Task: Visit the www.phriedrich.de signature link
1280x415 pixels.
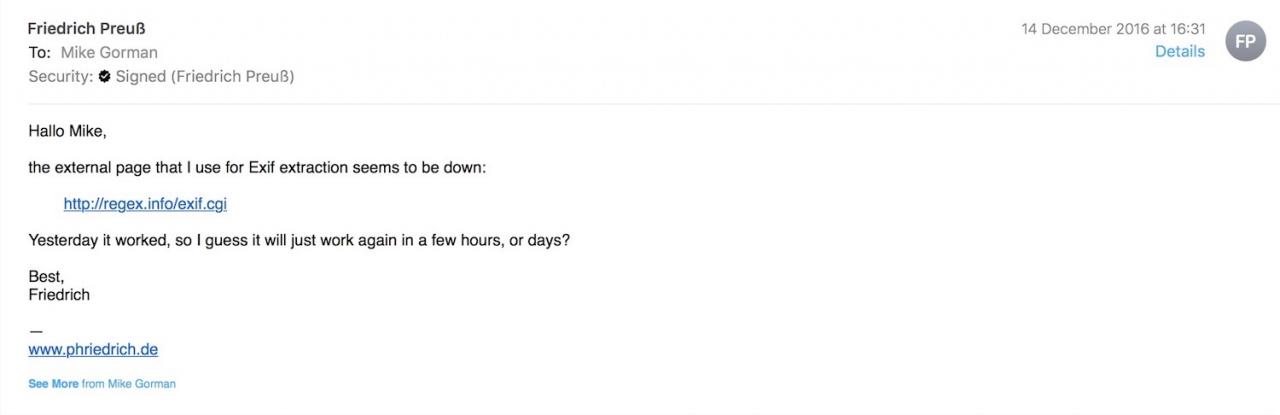Action: tap(93, 350)
